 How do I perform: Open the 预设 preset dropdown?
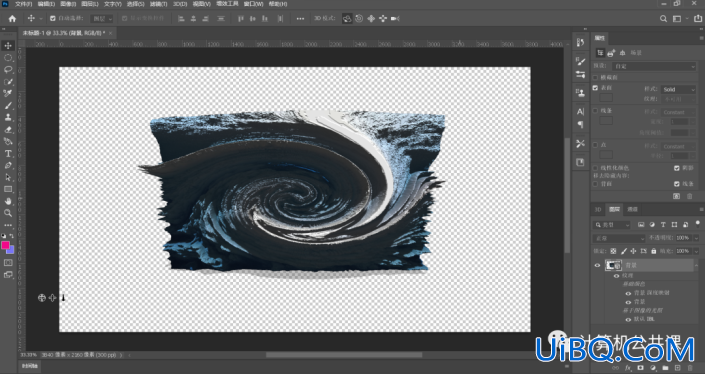[654, 66]
